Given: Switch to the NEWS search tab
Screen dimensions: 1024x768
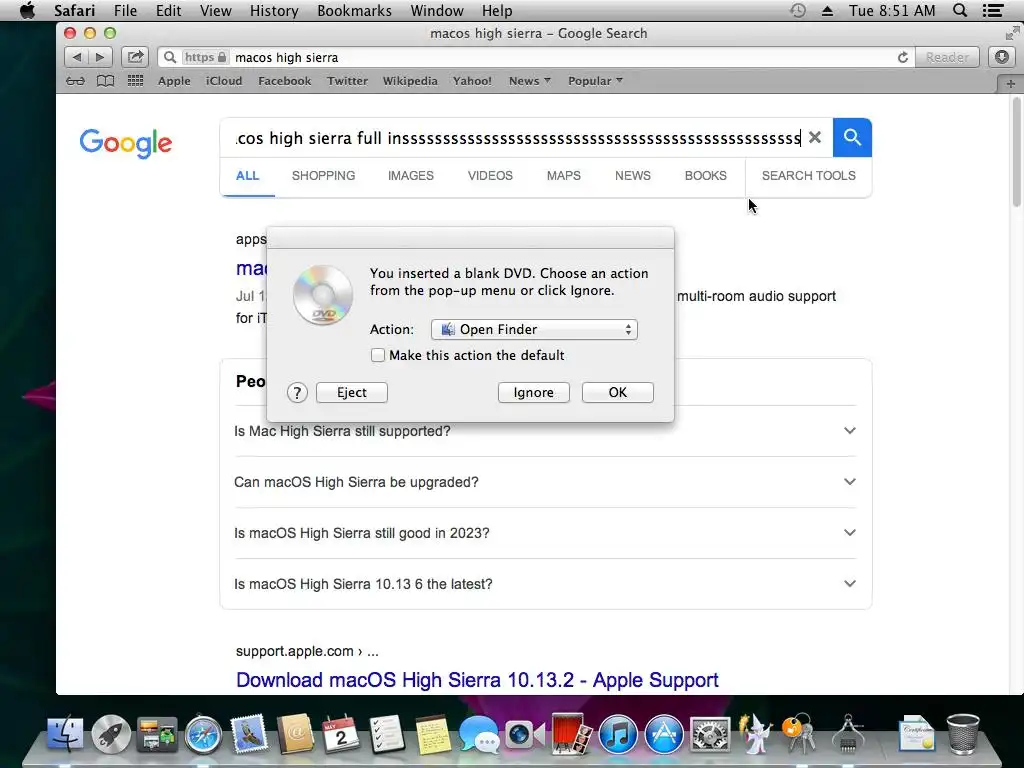Looking at the screenshot, I should pyautogui.click(x=632, y=176).
